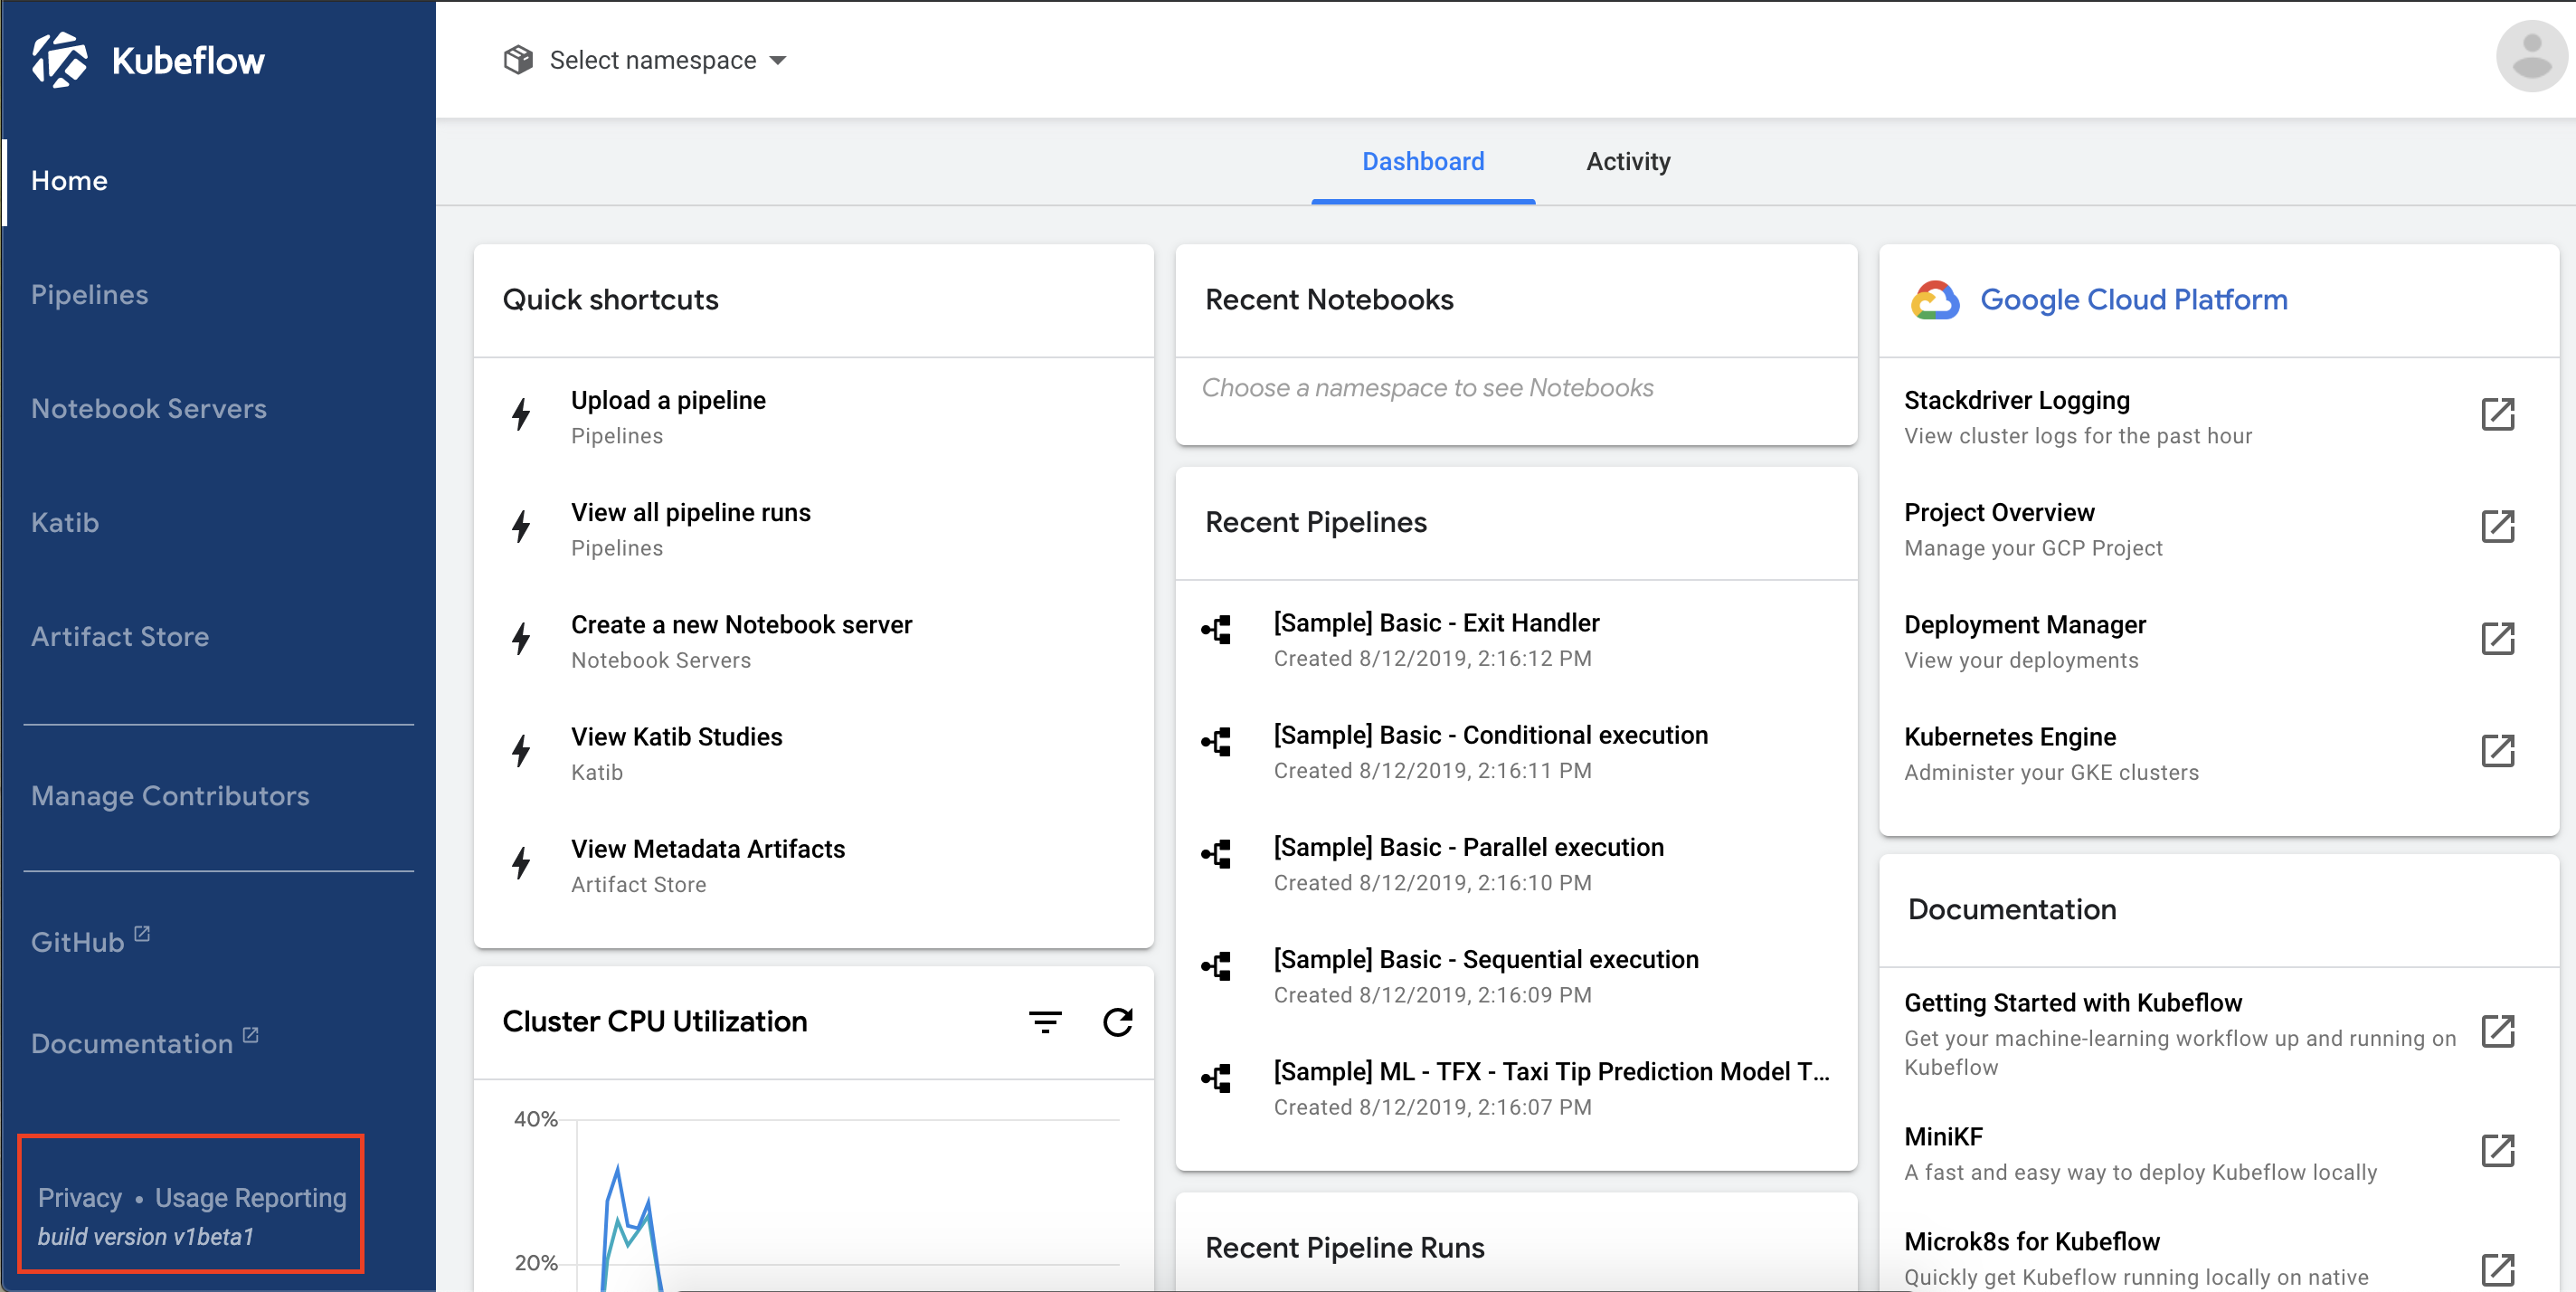Open the Privacy link in sidebar footer
This screenshot has width=2576, height=1292.
[x=80, y=1198]
